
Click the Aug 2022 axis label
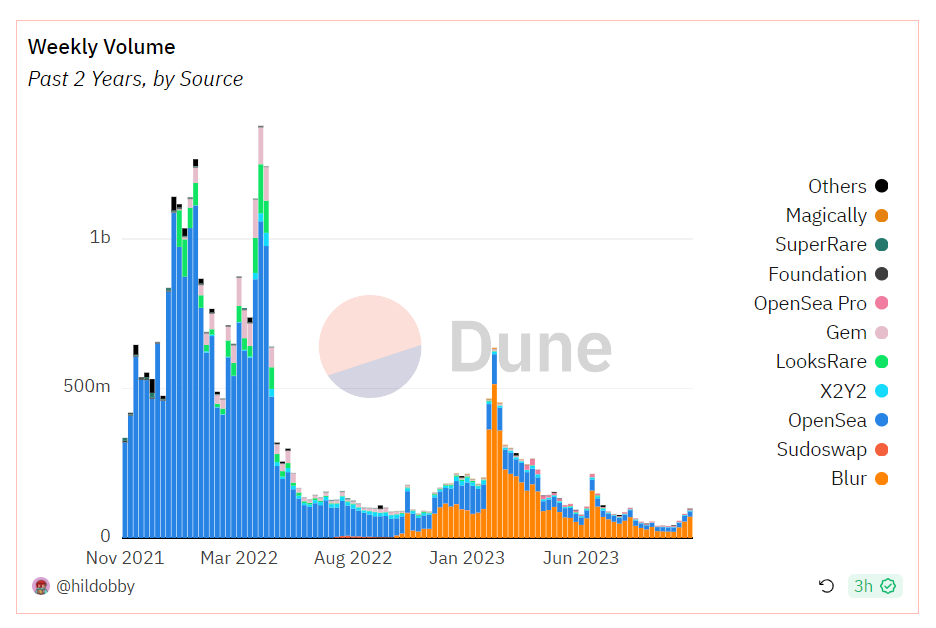(x=353, y=558)
